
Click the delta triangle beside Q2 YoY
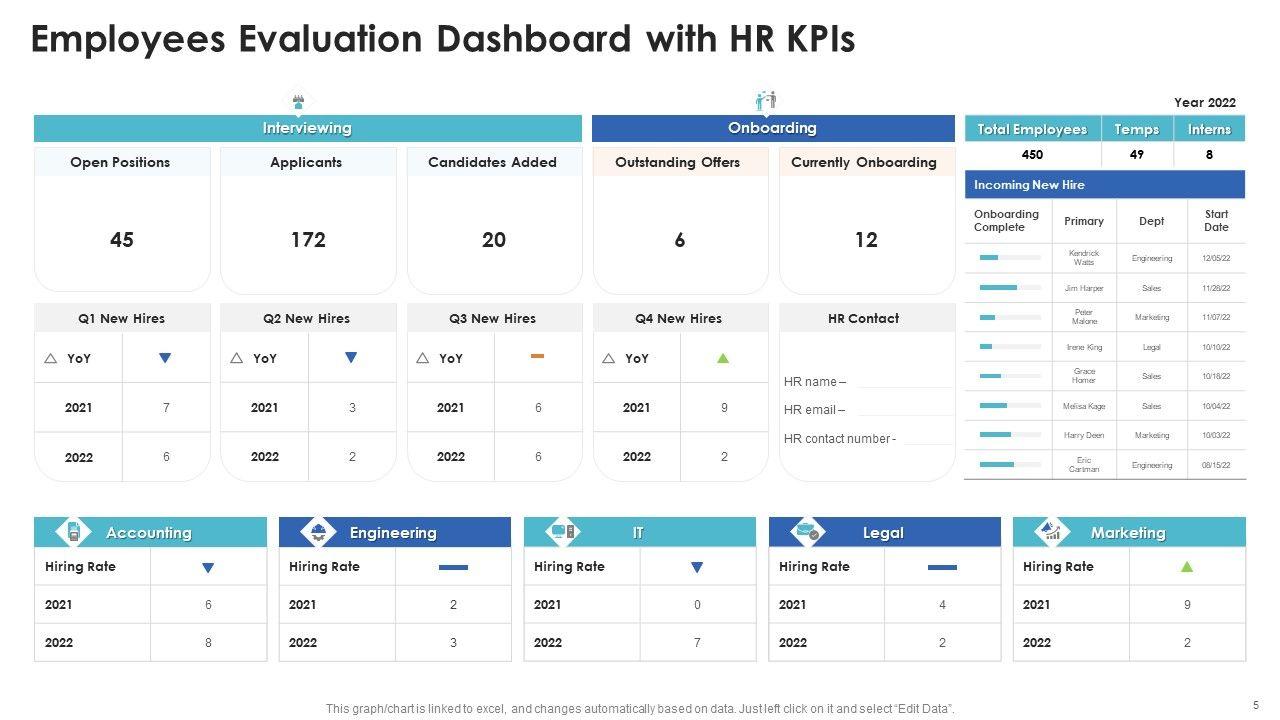pyautogui.click(x=237, y=358)
